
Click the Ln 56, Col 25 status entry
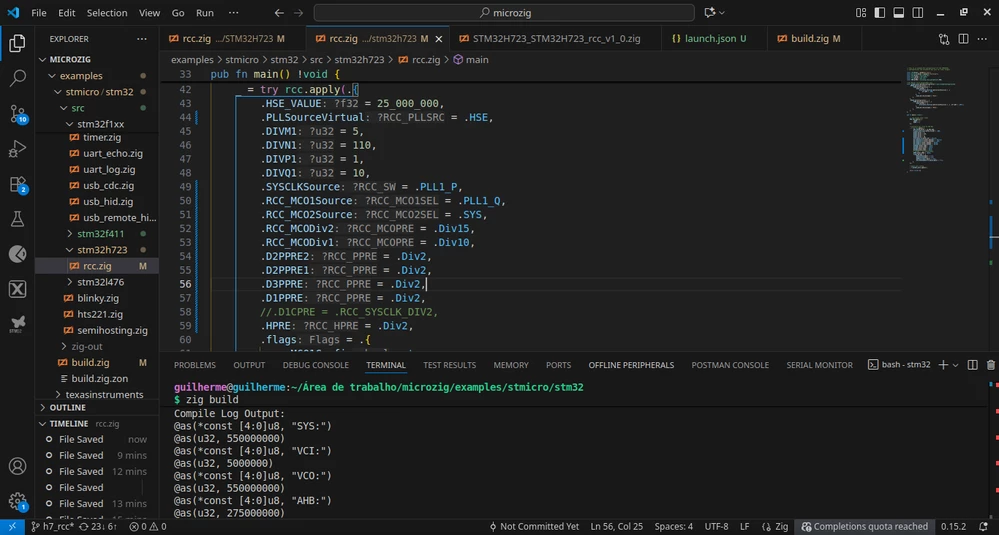pos(617,527)
